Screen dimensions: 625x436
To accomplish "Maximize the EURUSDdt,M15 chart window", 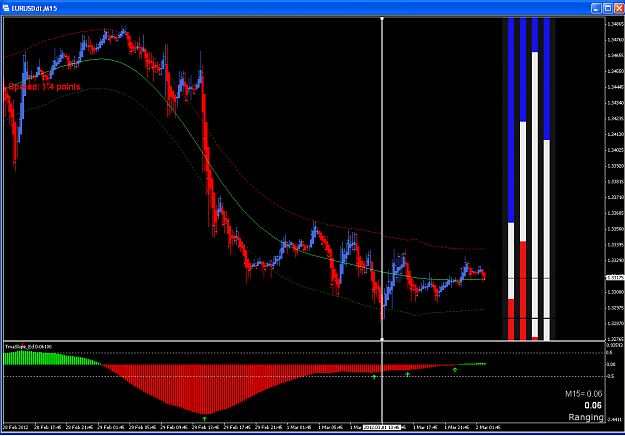I will (607, 8).
